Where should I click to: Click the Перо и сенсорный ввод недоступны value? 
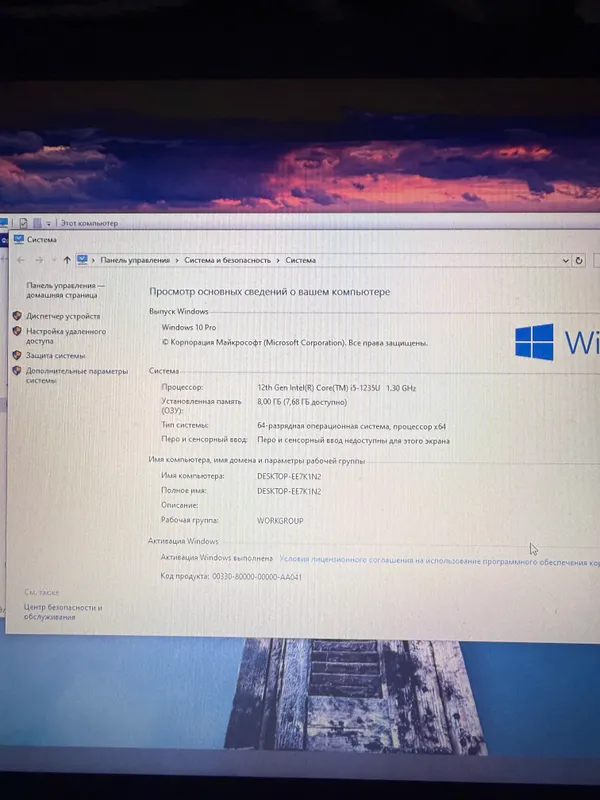pyautogui.click(x=354, y=440)
